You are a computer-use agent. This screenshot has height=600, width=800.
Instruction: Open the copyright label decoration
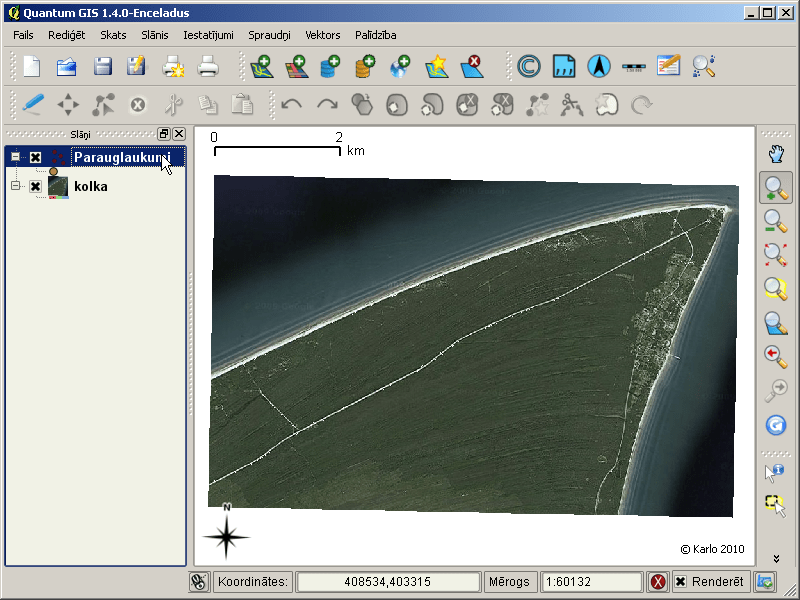[x=529, y=66]
